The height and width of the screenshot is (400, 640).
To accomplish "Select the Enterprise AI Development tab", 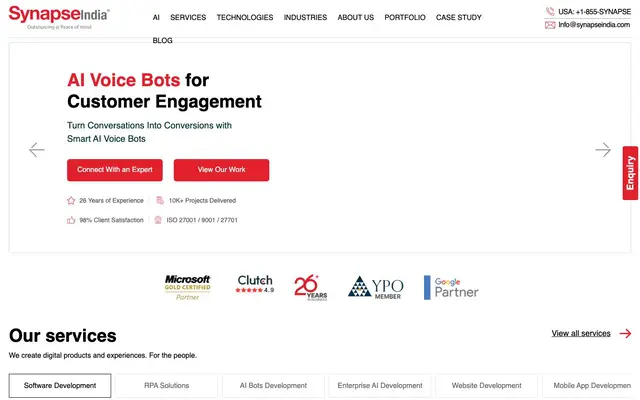I will coord(380,385).
